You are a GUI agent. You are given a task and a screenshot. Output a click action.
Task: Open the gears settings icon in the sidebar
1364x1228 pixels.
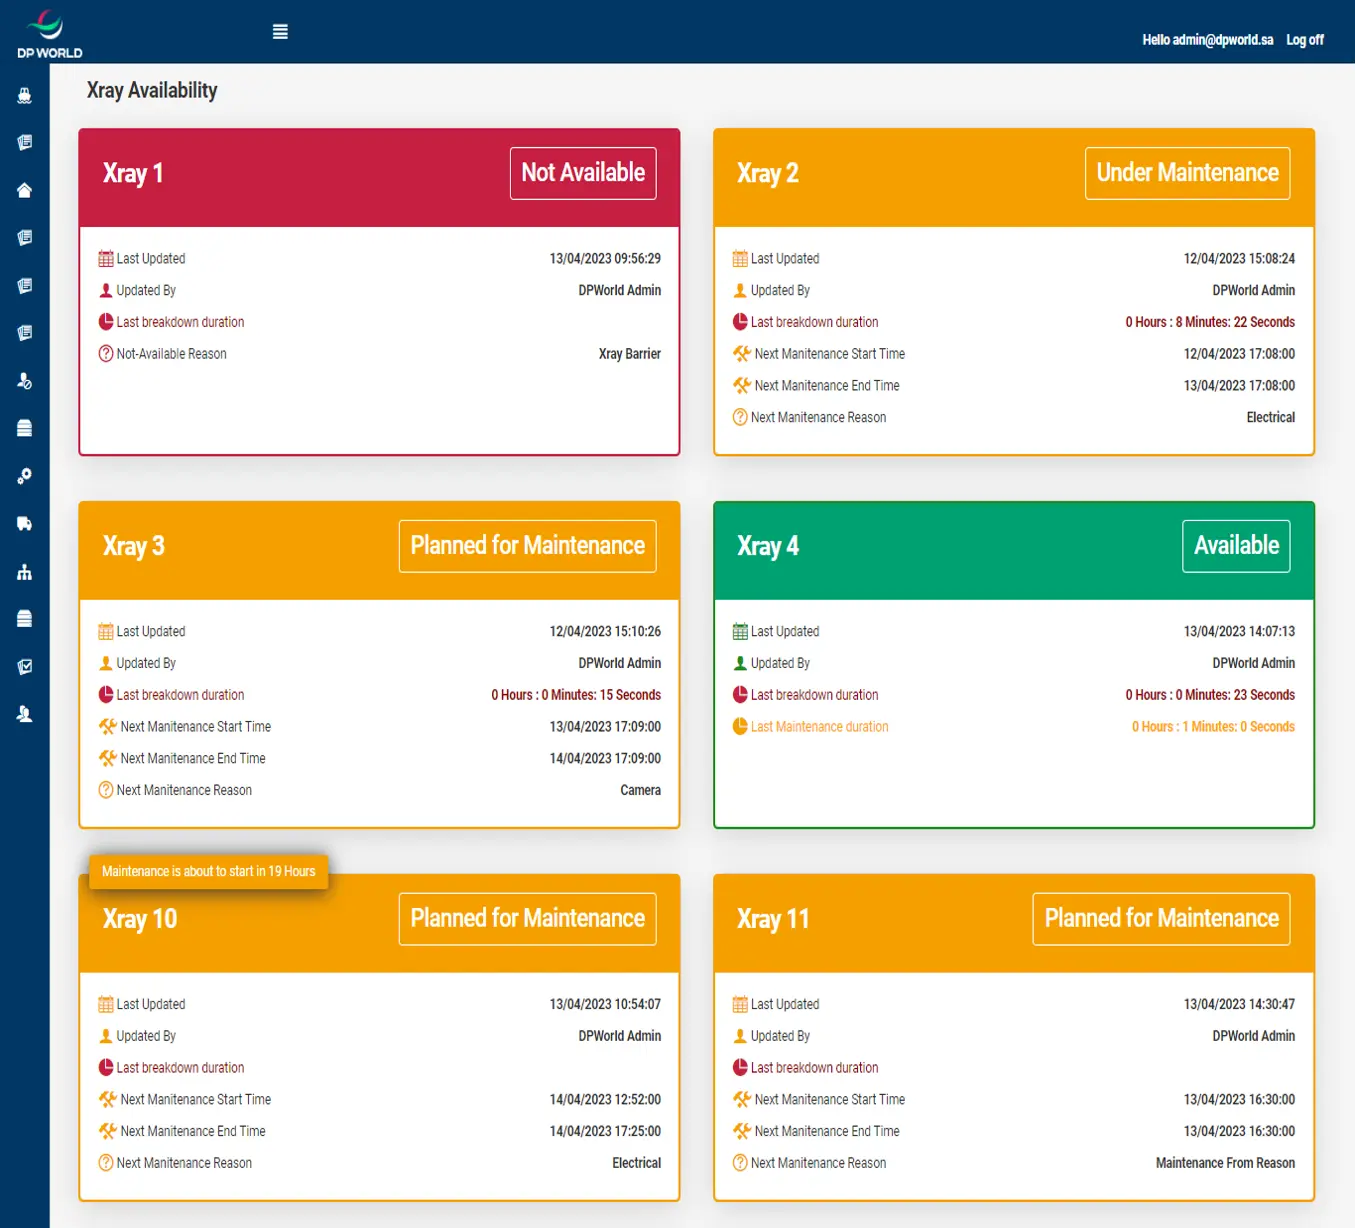tap(25, 476)
